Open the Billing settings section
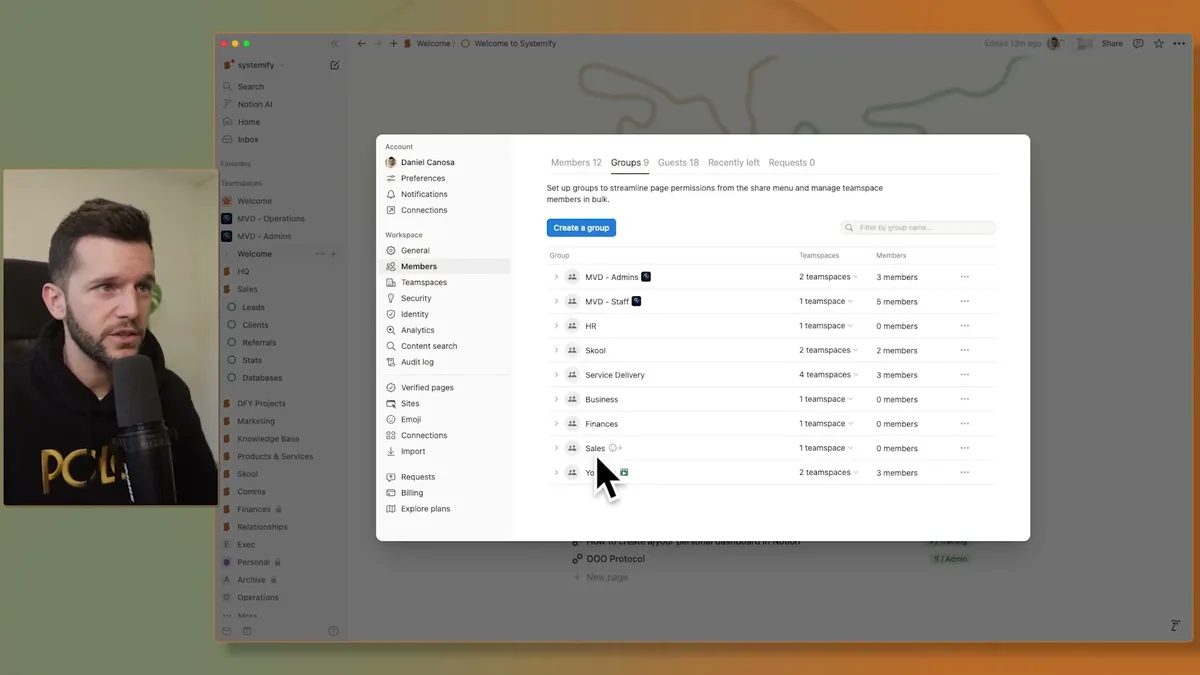Screen dimensions: 1200x675 411,492
